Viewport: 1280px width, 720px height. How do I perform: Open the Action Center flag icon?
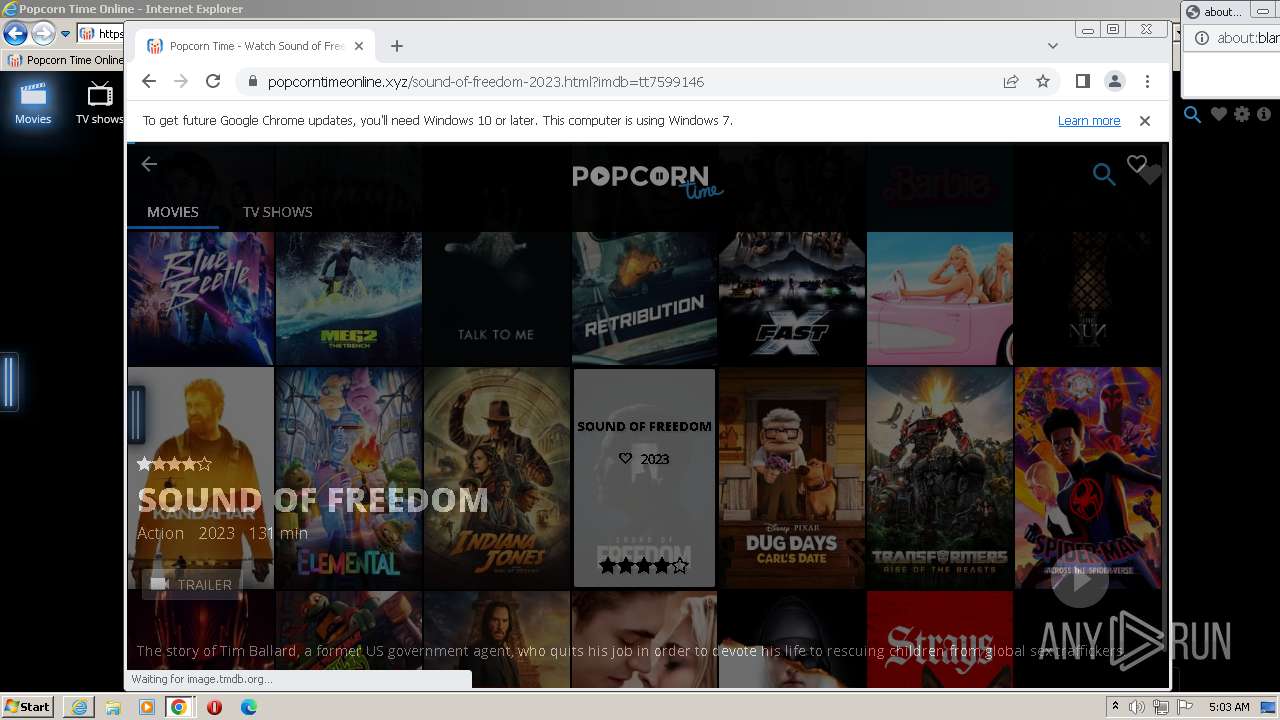pyautogui.click(x=1183, y=707)
